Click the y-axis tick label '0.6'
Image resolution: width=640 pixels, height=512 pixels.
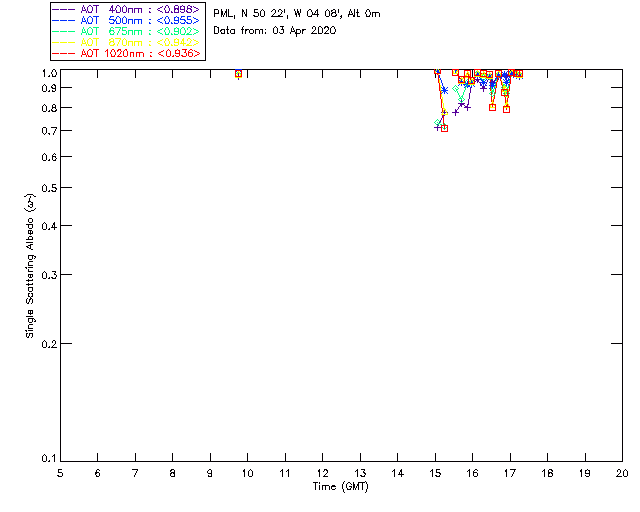point(49,157)
